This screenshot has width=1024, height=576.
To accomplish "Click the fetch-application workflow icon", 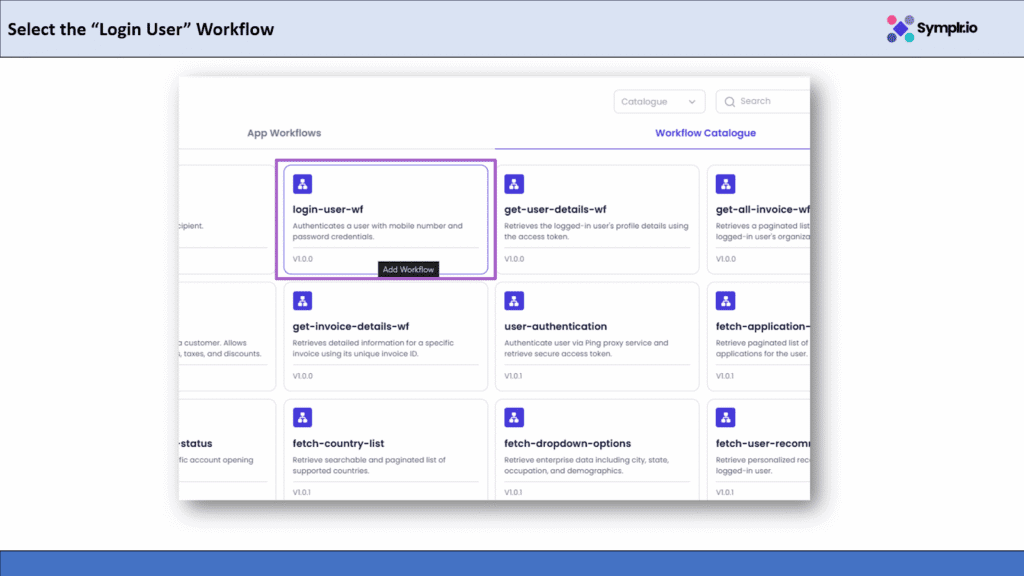I will [727, 301].
